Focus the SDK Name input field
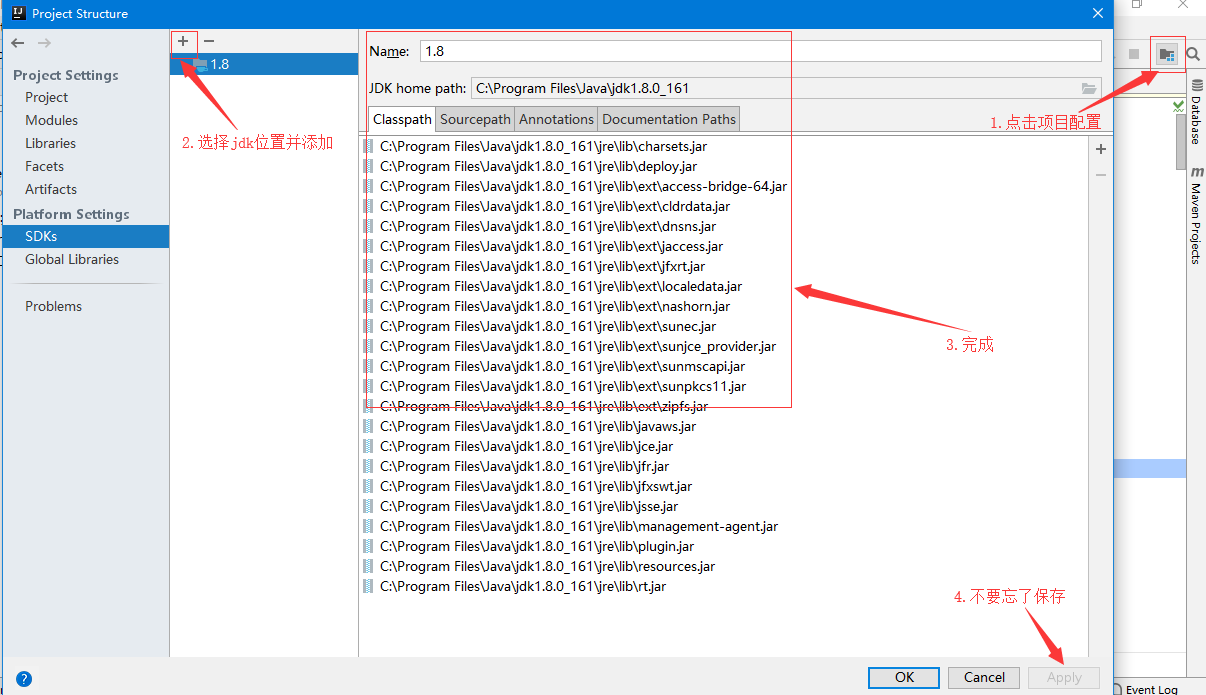 coord(760,51)
